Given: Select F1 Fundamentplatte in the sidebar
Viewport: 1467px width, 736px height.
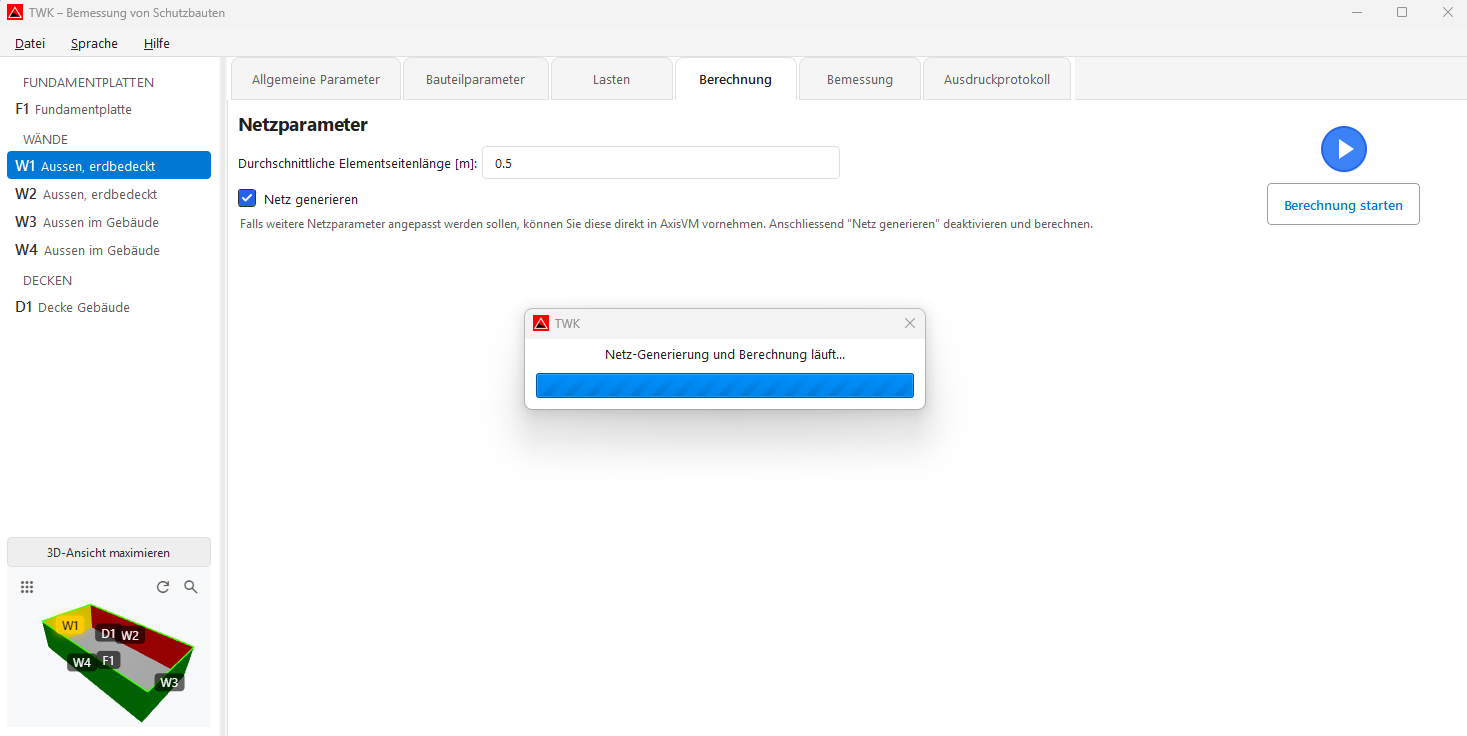Looking at the screenshot, I should click(x=72, y=109).
